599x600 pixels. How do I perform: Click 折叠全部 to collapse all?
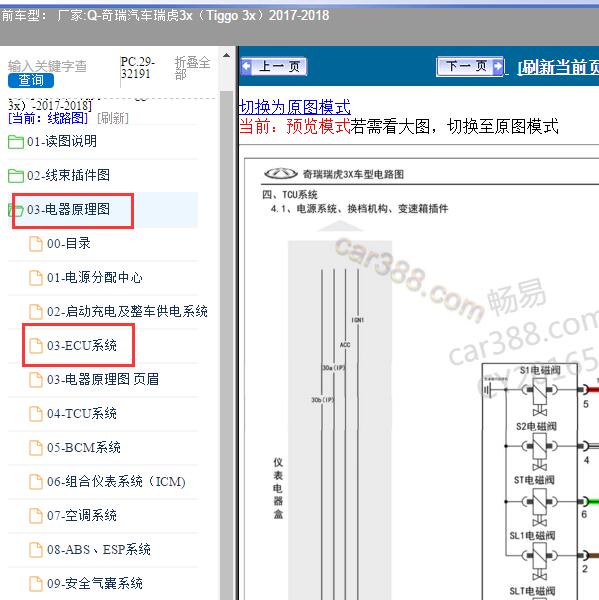[192, 68]
